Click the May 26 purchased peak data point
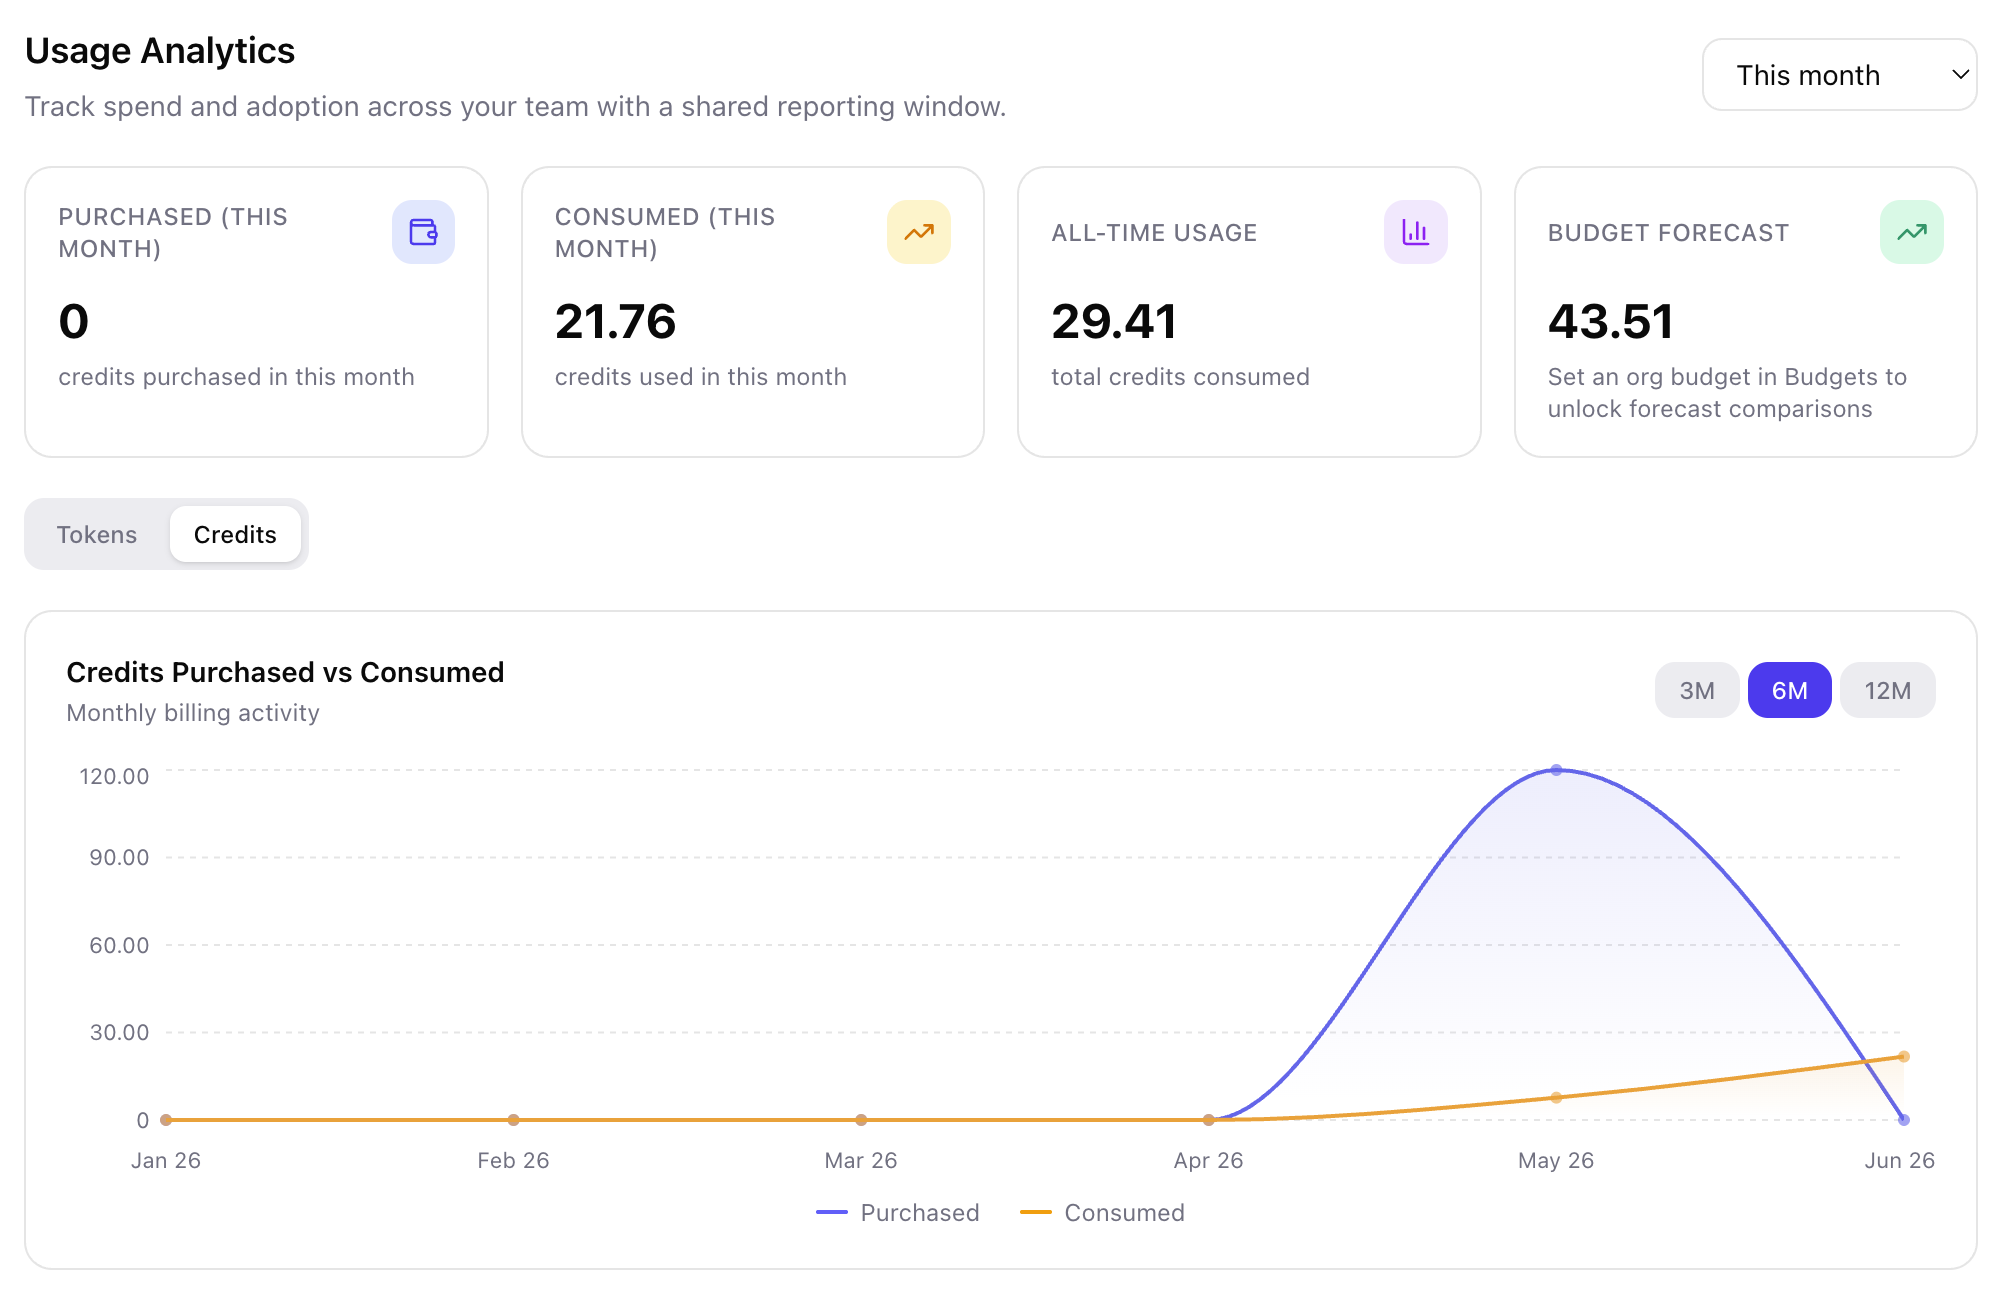 (x=1556, y=770)
